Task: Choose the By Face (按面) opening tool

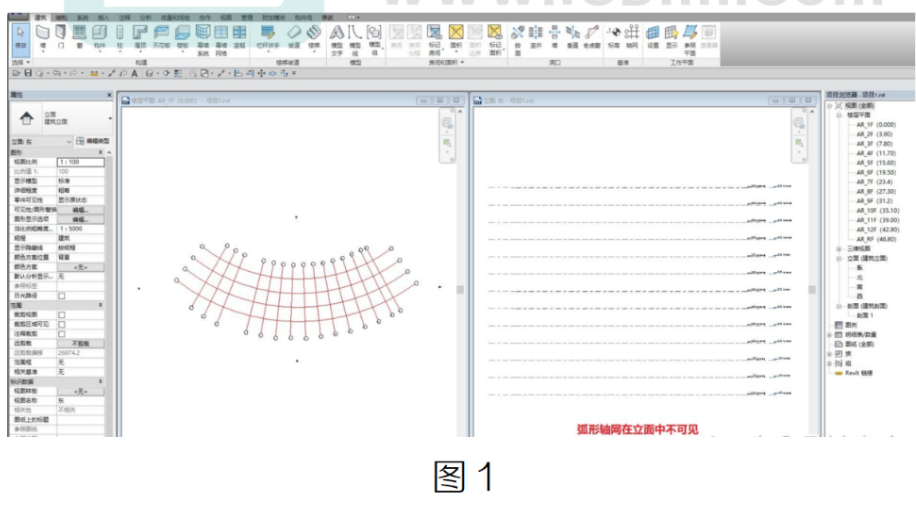Action: 518,40
